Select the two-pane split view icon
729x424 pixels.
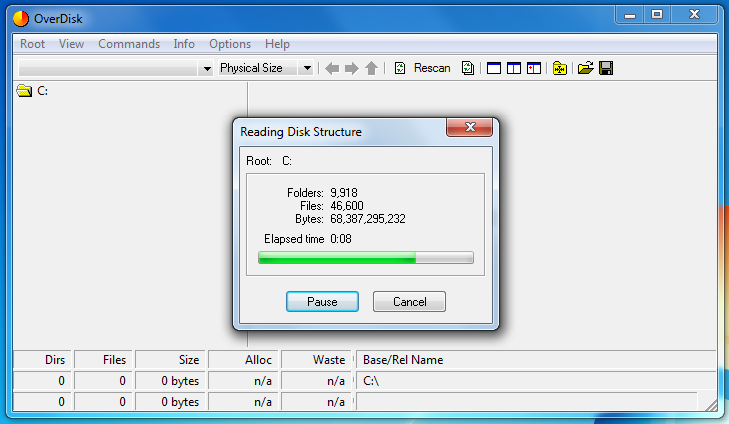point(513,68)
